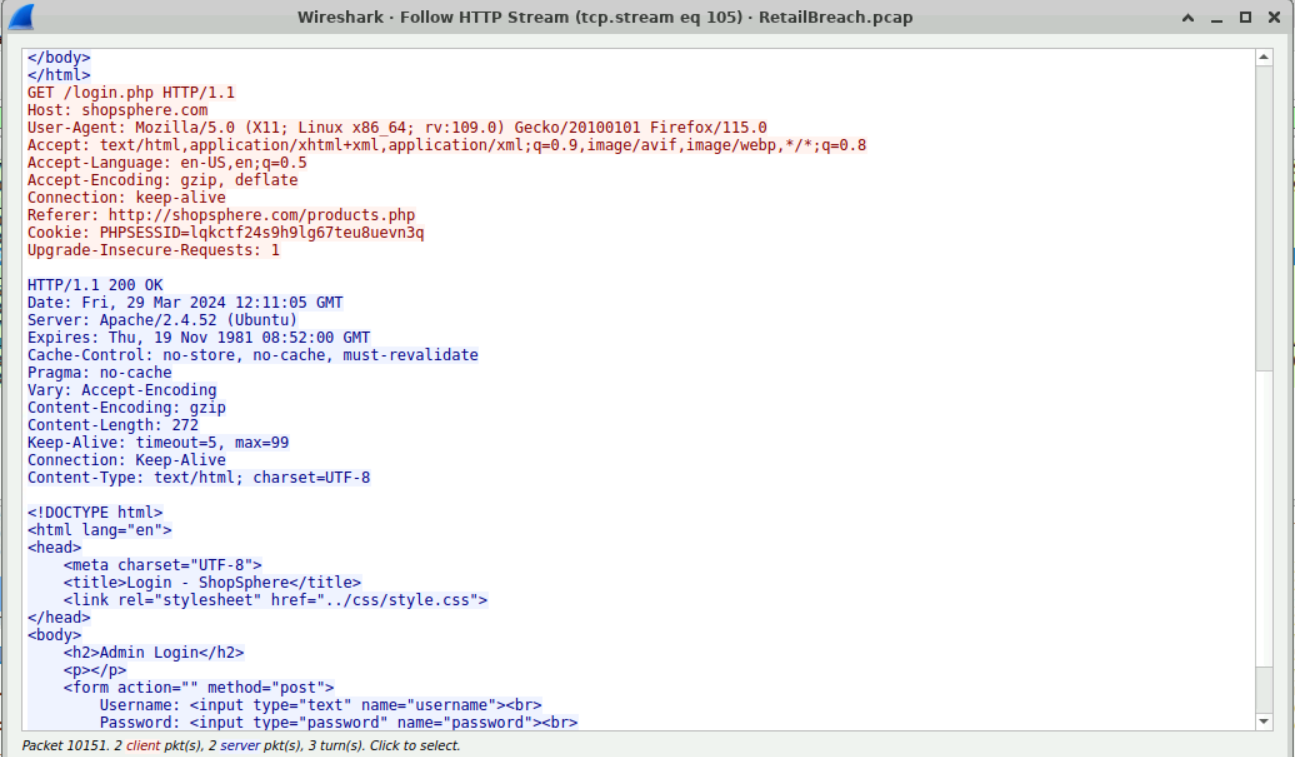Click the 'Keep-Alive: timeout=5, max=99' line
The height and width of the screenshot is (757, 1295).
point(158,443)
